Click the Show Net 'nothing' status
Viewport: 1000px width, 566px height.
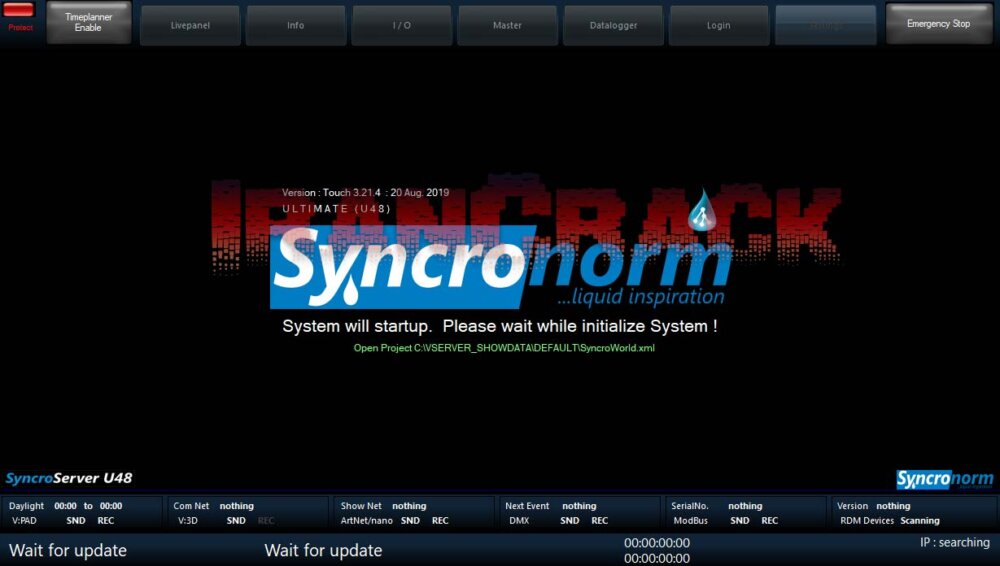pyautogui.click(x=409, y=506)
